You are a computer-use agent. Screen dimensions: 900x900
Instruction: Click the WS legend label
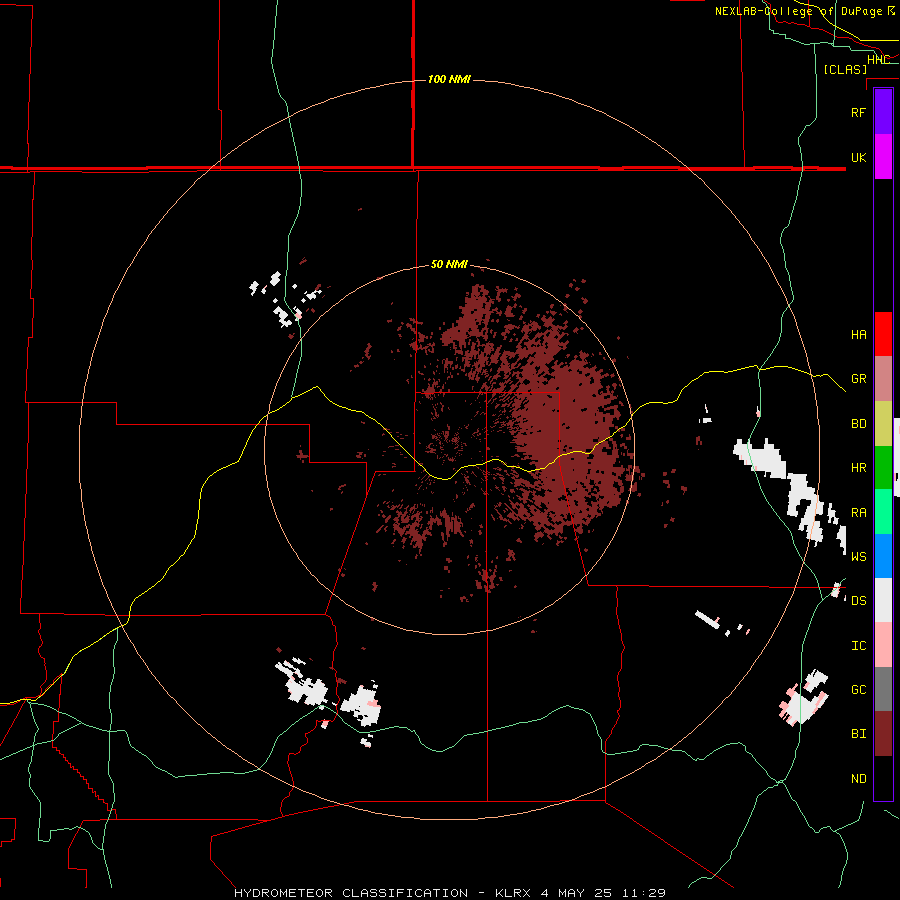tap(858, 556)
